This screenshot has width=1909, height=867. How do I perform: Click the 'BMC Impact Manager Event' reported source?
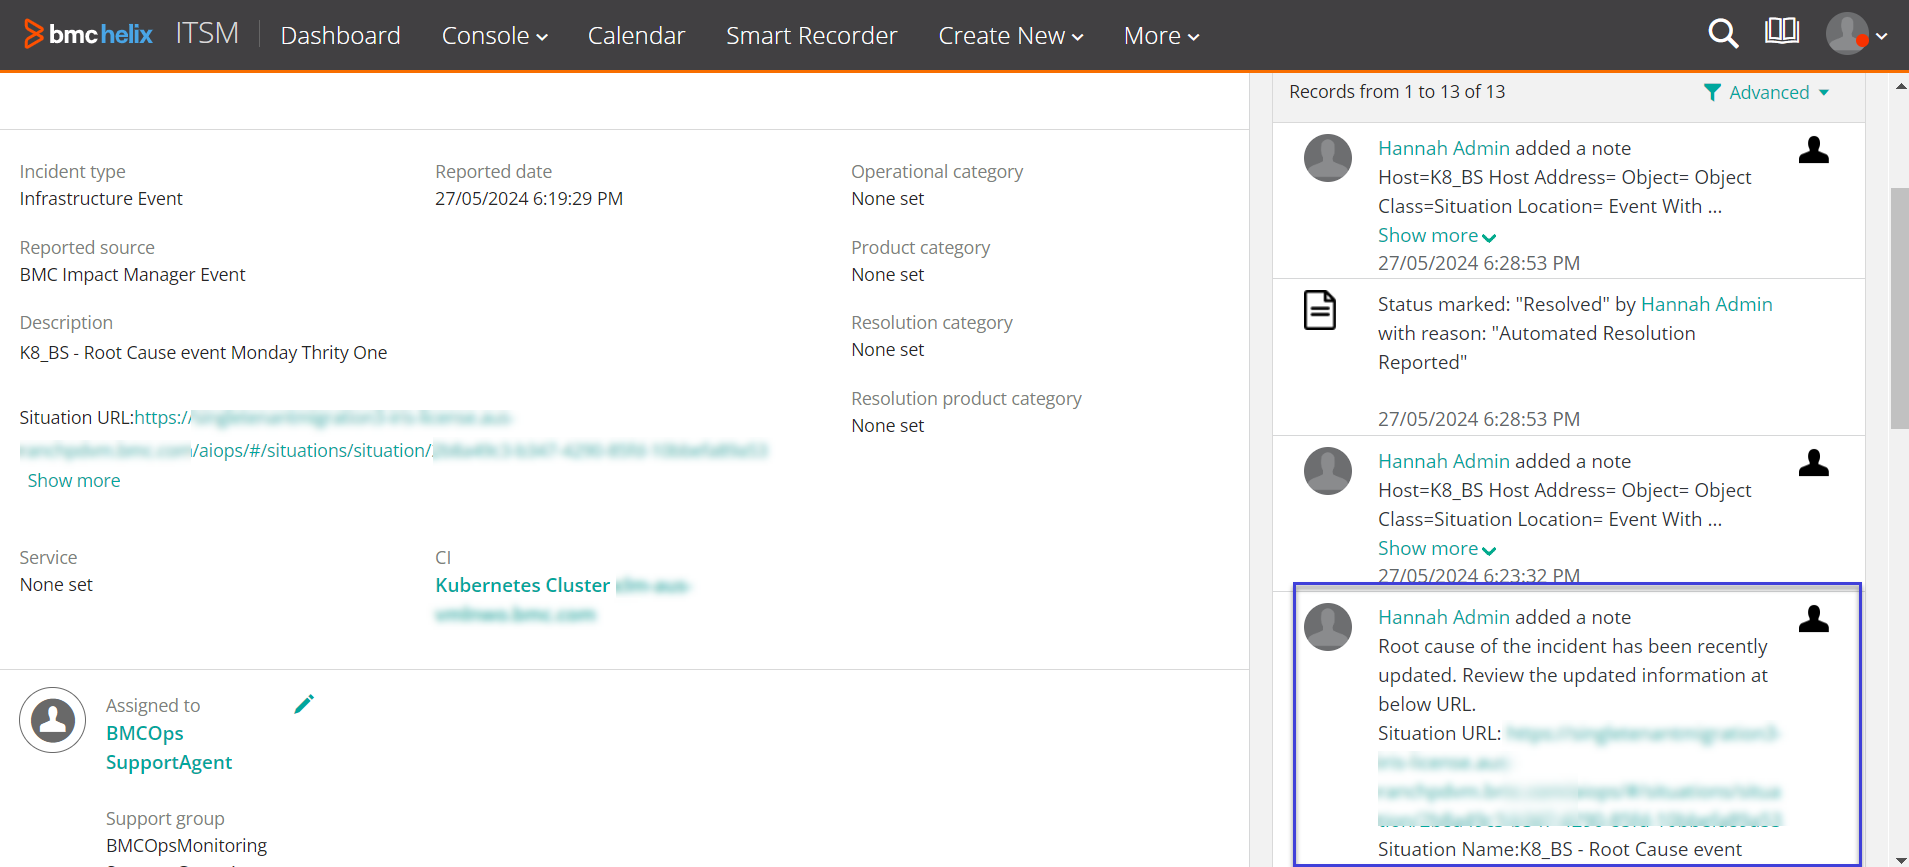(133, 274)
